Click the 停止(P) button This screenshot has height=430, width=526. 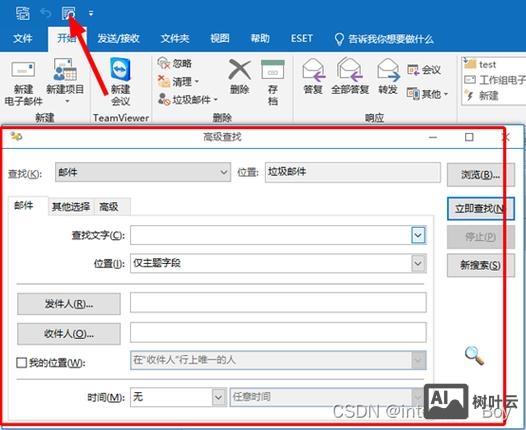pyautogui.click(x=480, y=237)
